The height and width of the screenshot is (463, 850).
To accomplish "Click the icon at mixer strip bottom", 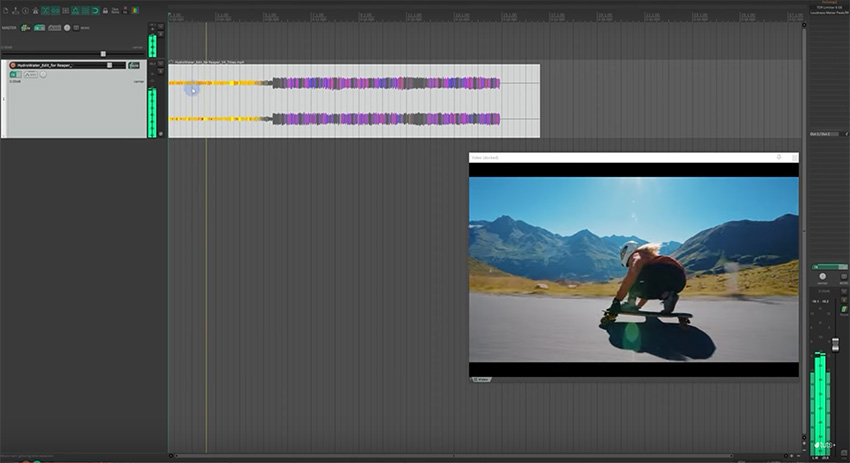I will [844, 452].
